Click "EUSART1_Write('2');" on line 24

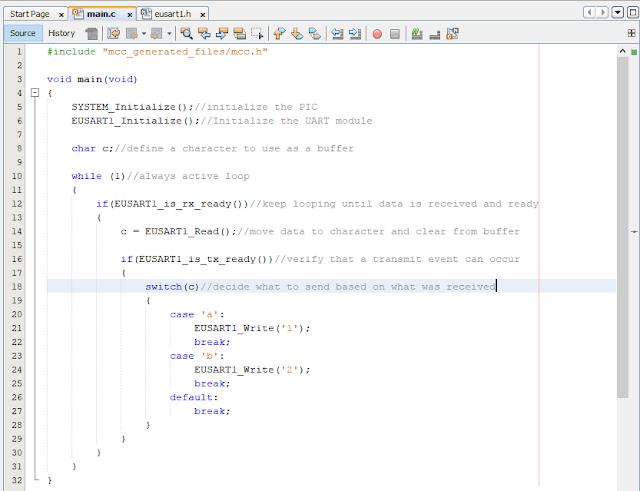252,370
